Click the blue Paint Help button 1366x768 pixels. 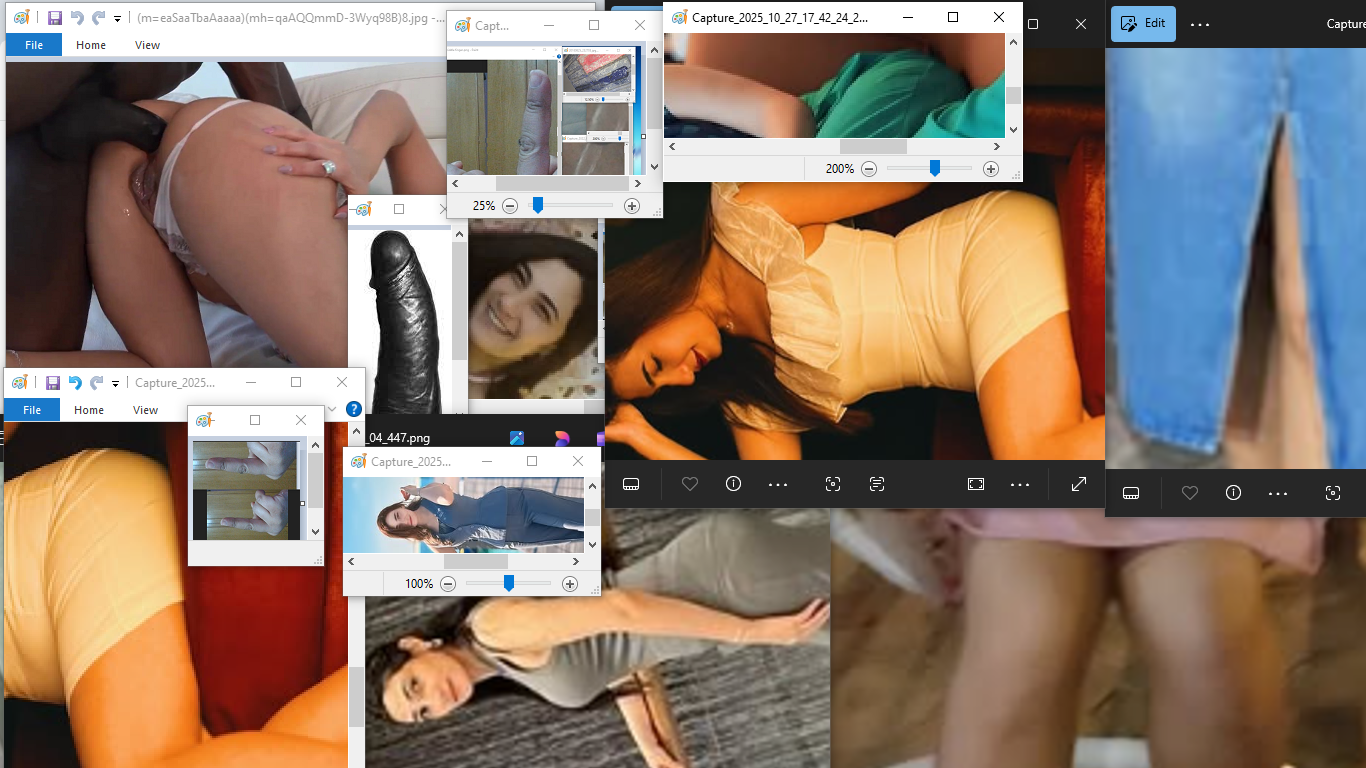pos(353,409)
